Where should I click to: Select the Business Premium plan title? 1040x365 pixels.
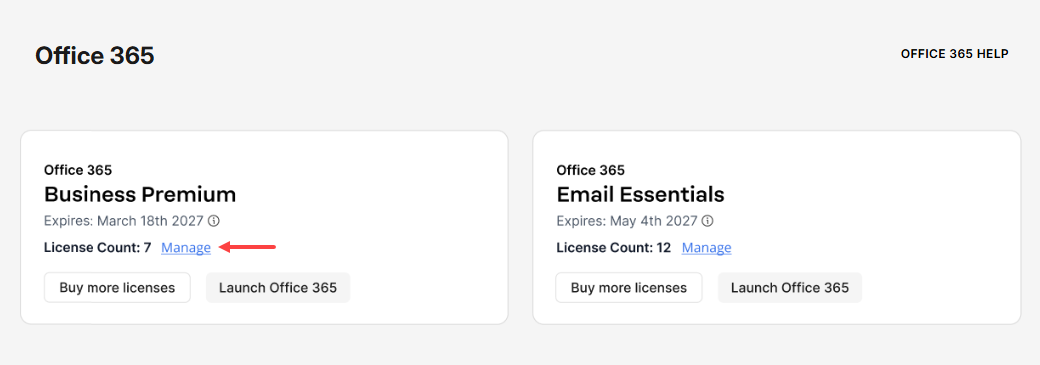[140, 194]
